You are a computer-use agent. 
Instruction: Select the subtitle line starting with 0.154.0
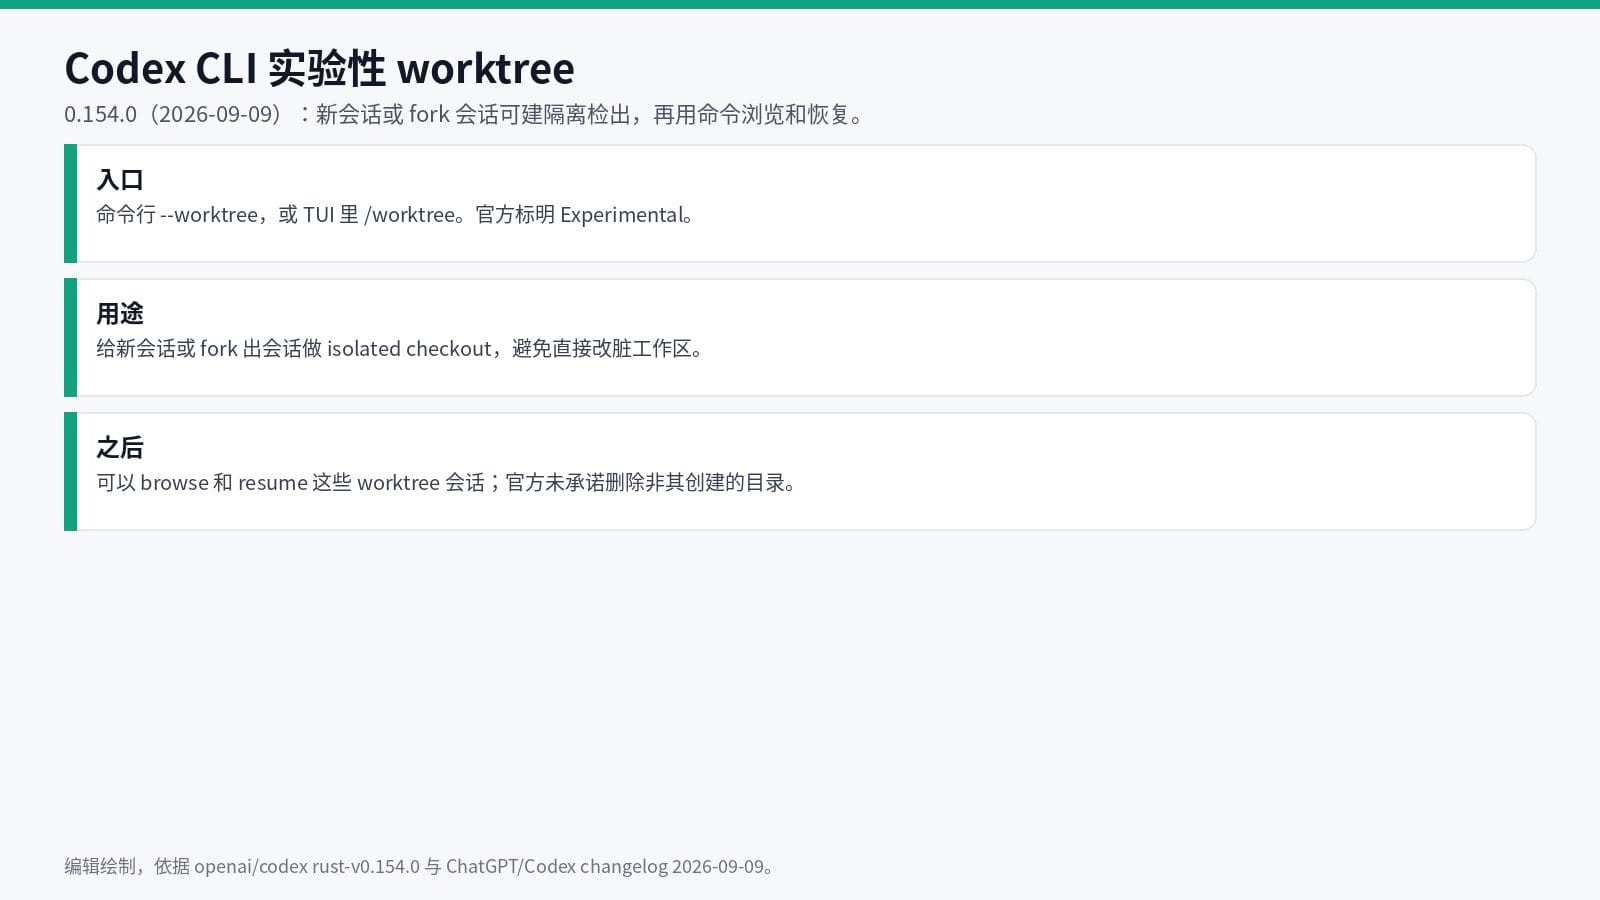coord(466,115)
